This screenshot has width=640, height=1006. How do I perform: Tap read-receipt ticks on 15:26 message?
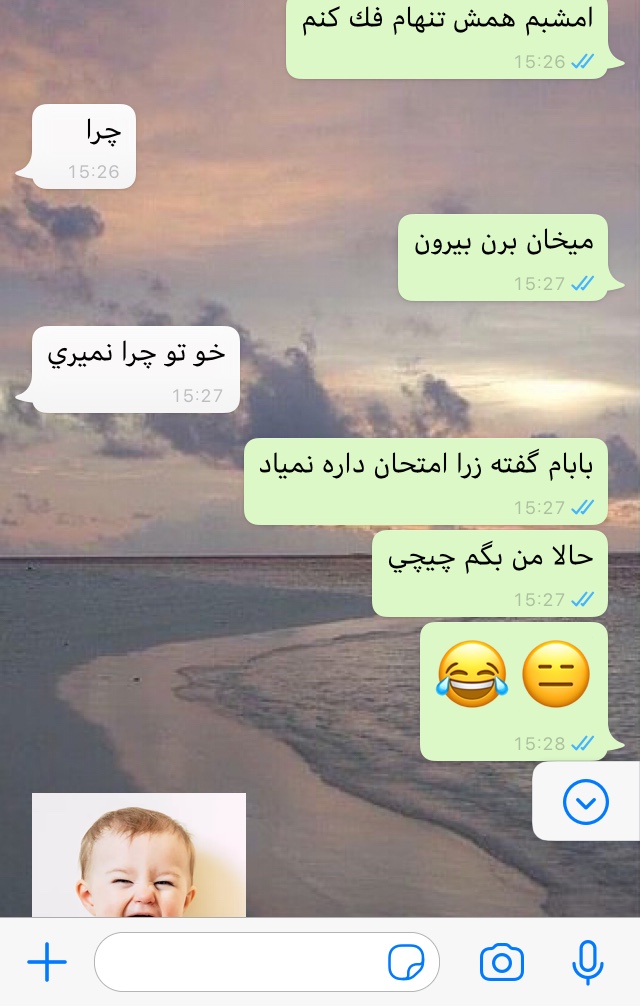click(582, 61)
